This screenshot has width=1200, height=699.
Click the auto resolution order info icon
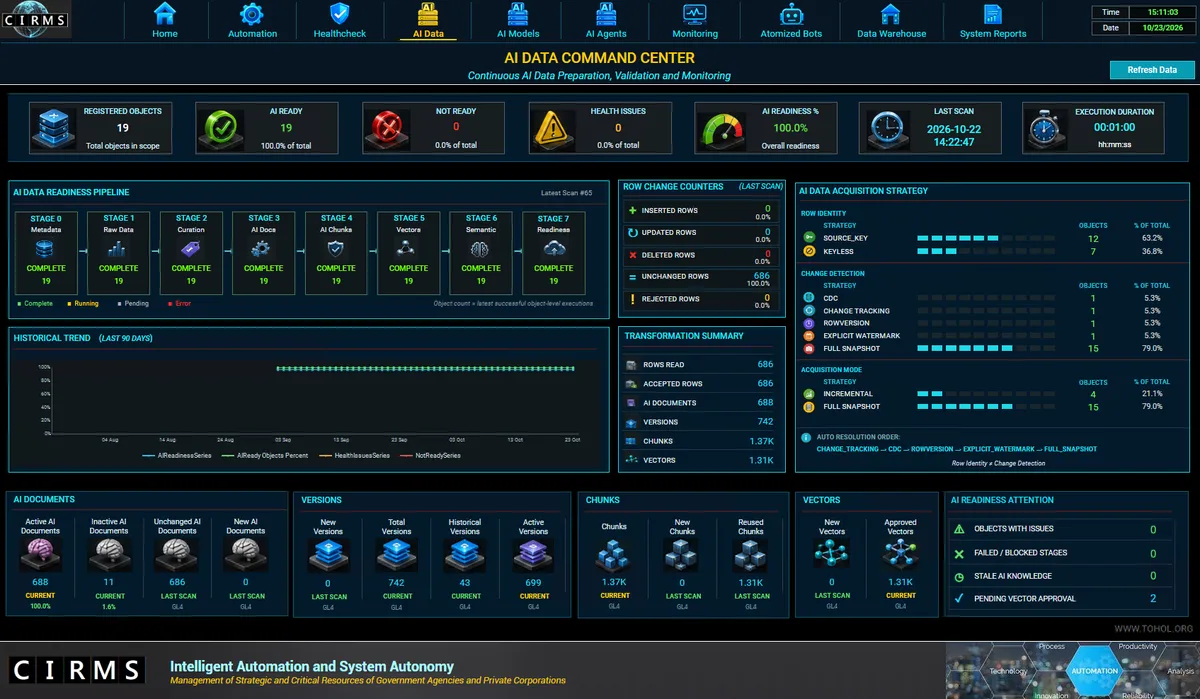[806, 437]
